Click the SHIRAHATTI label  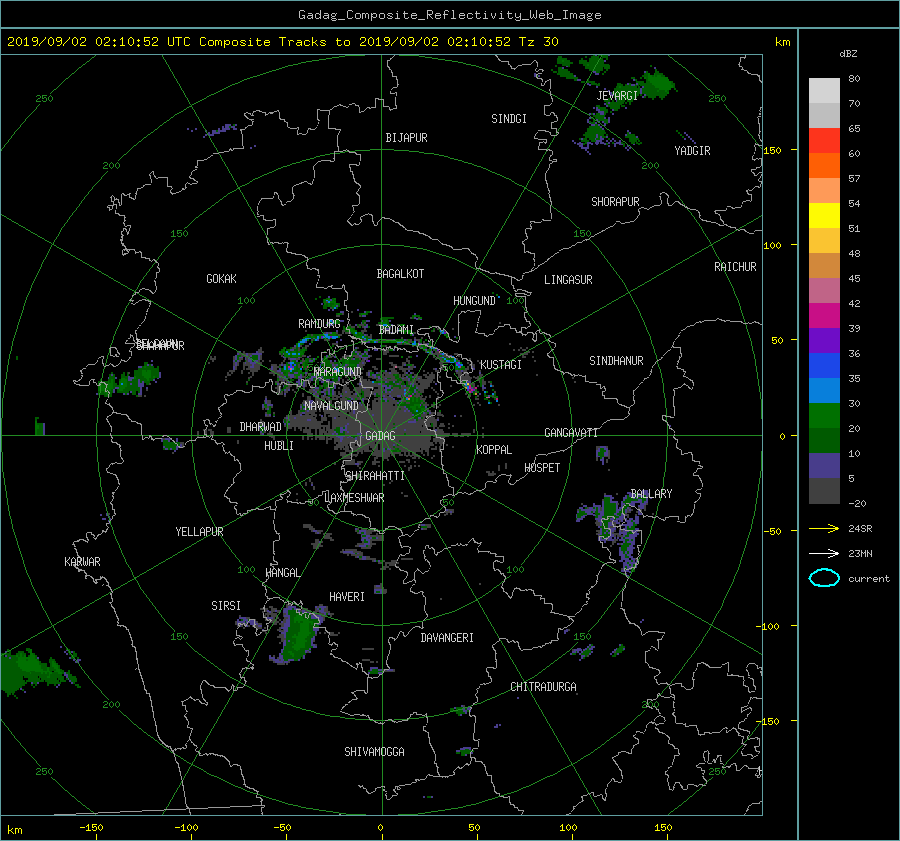tap(375, 476)
